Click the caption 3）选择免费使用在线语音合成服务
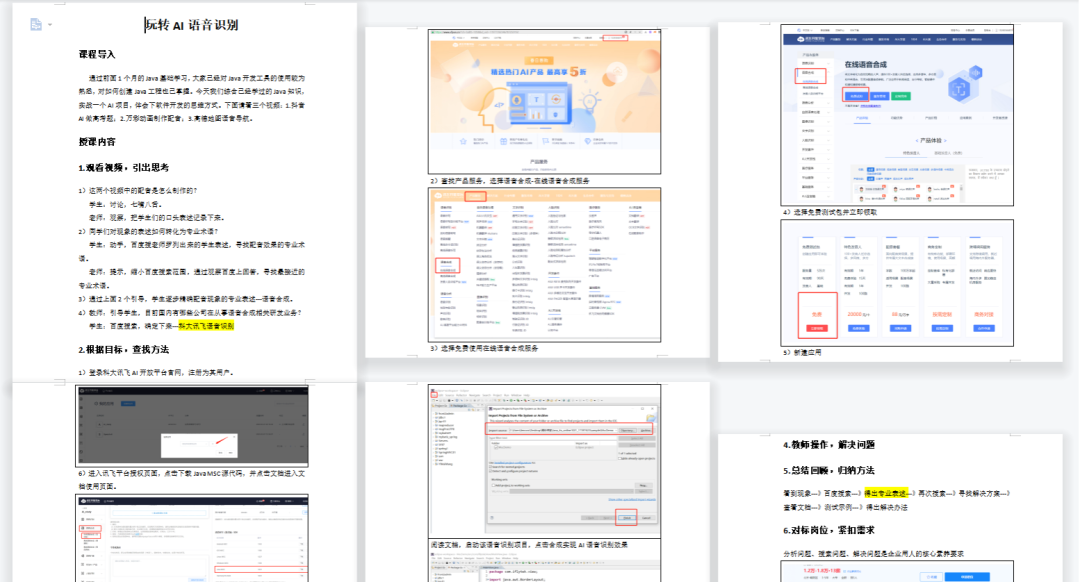This screenshot has width=1080, height=582. tap(484, 349)
